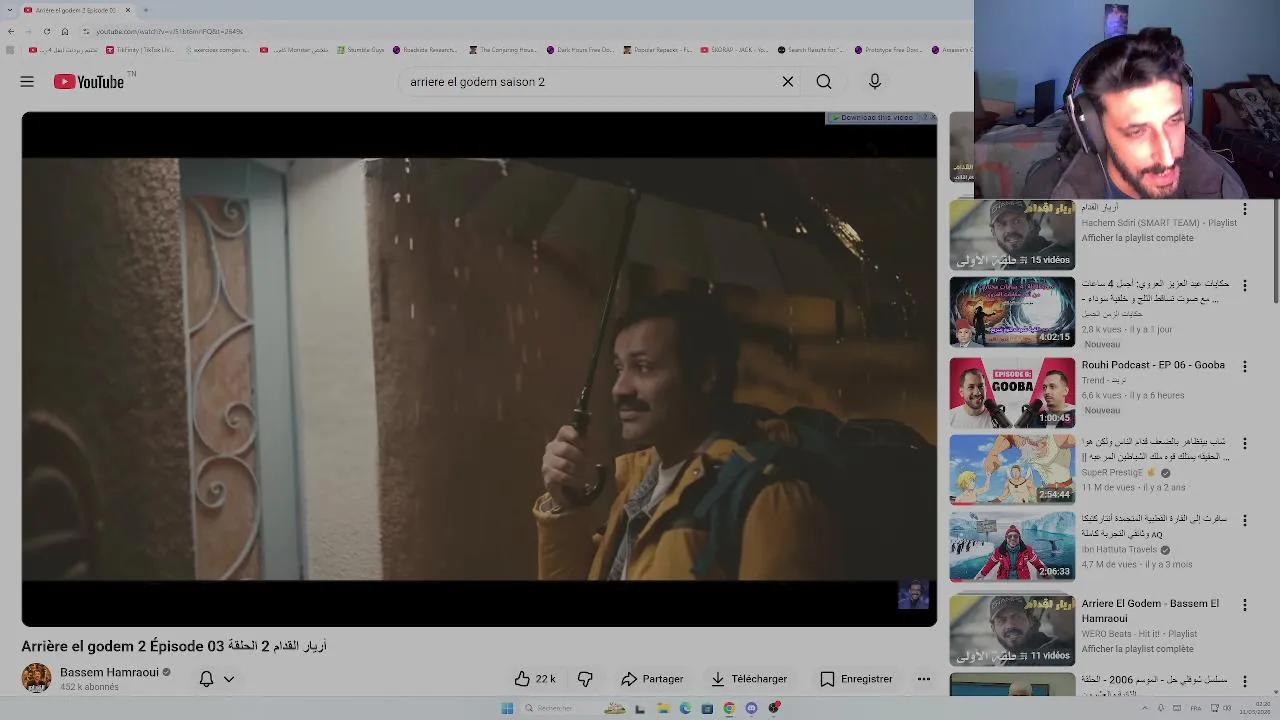Open Hachem Sdiri playlist thumbnail with 15 vidéos

(1012, 235)
